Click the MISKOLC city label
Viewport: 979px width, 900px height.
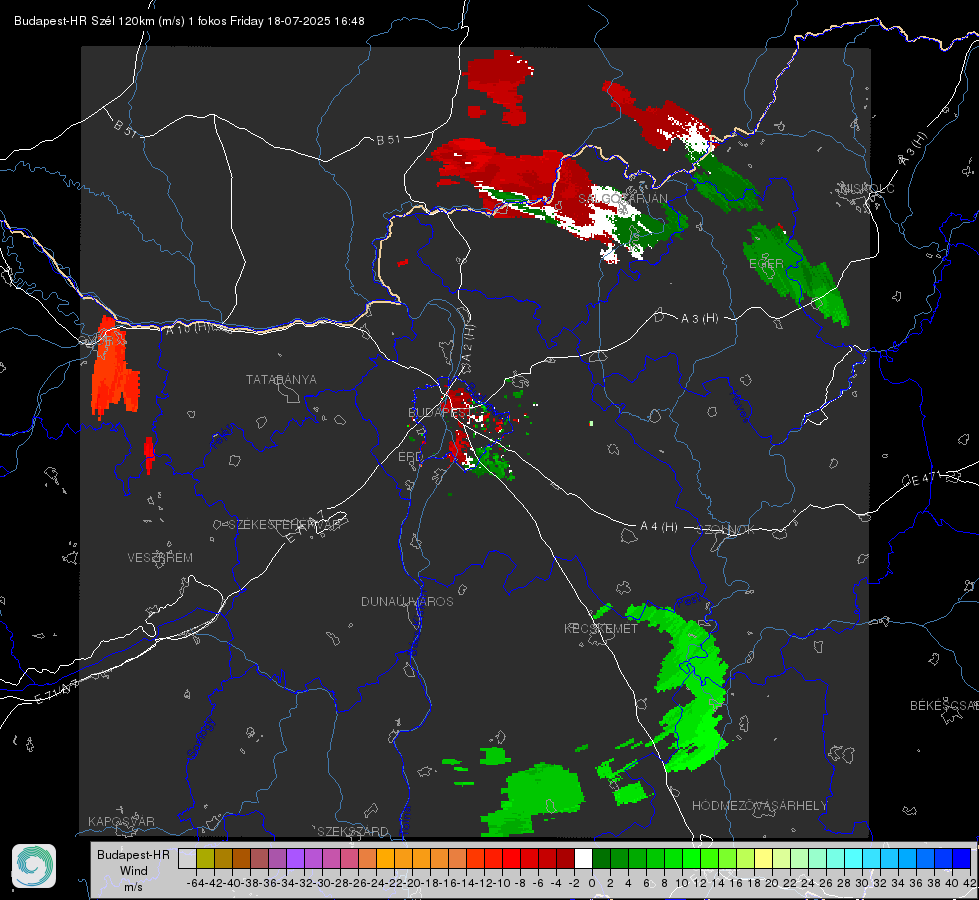(x=868, y=189)
